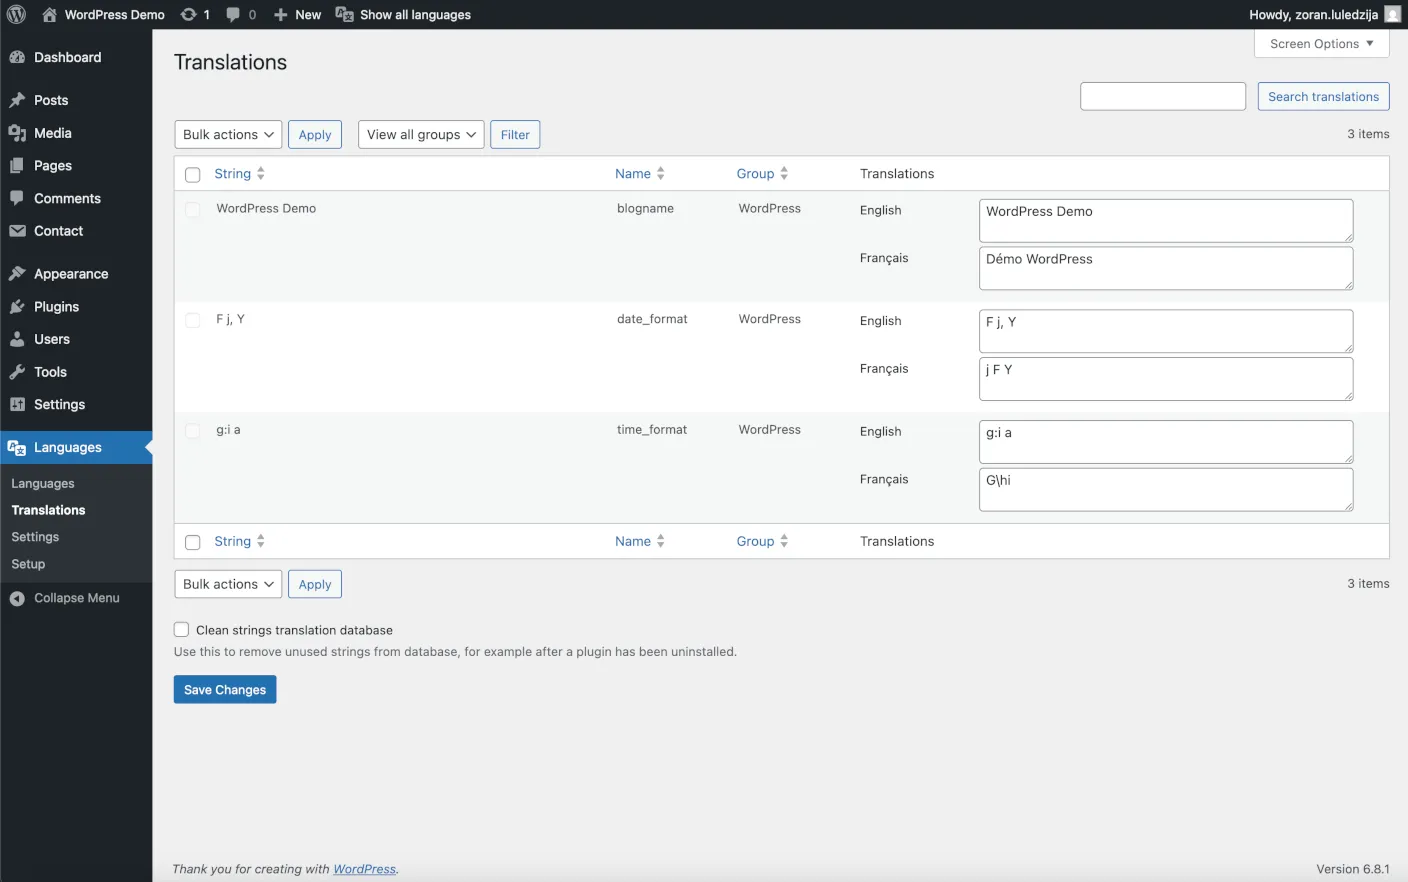Click the Appearance paintbrush icon in sidebar
The height and width of the screenshot is (882, 1408).
(17, 274)
